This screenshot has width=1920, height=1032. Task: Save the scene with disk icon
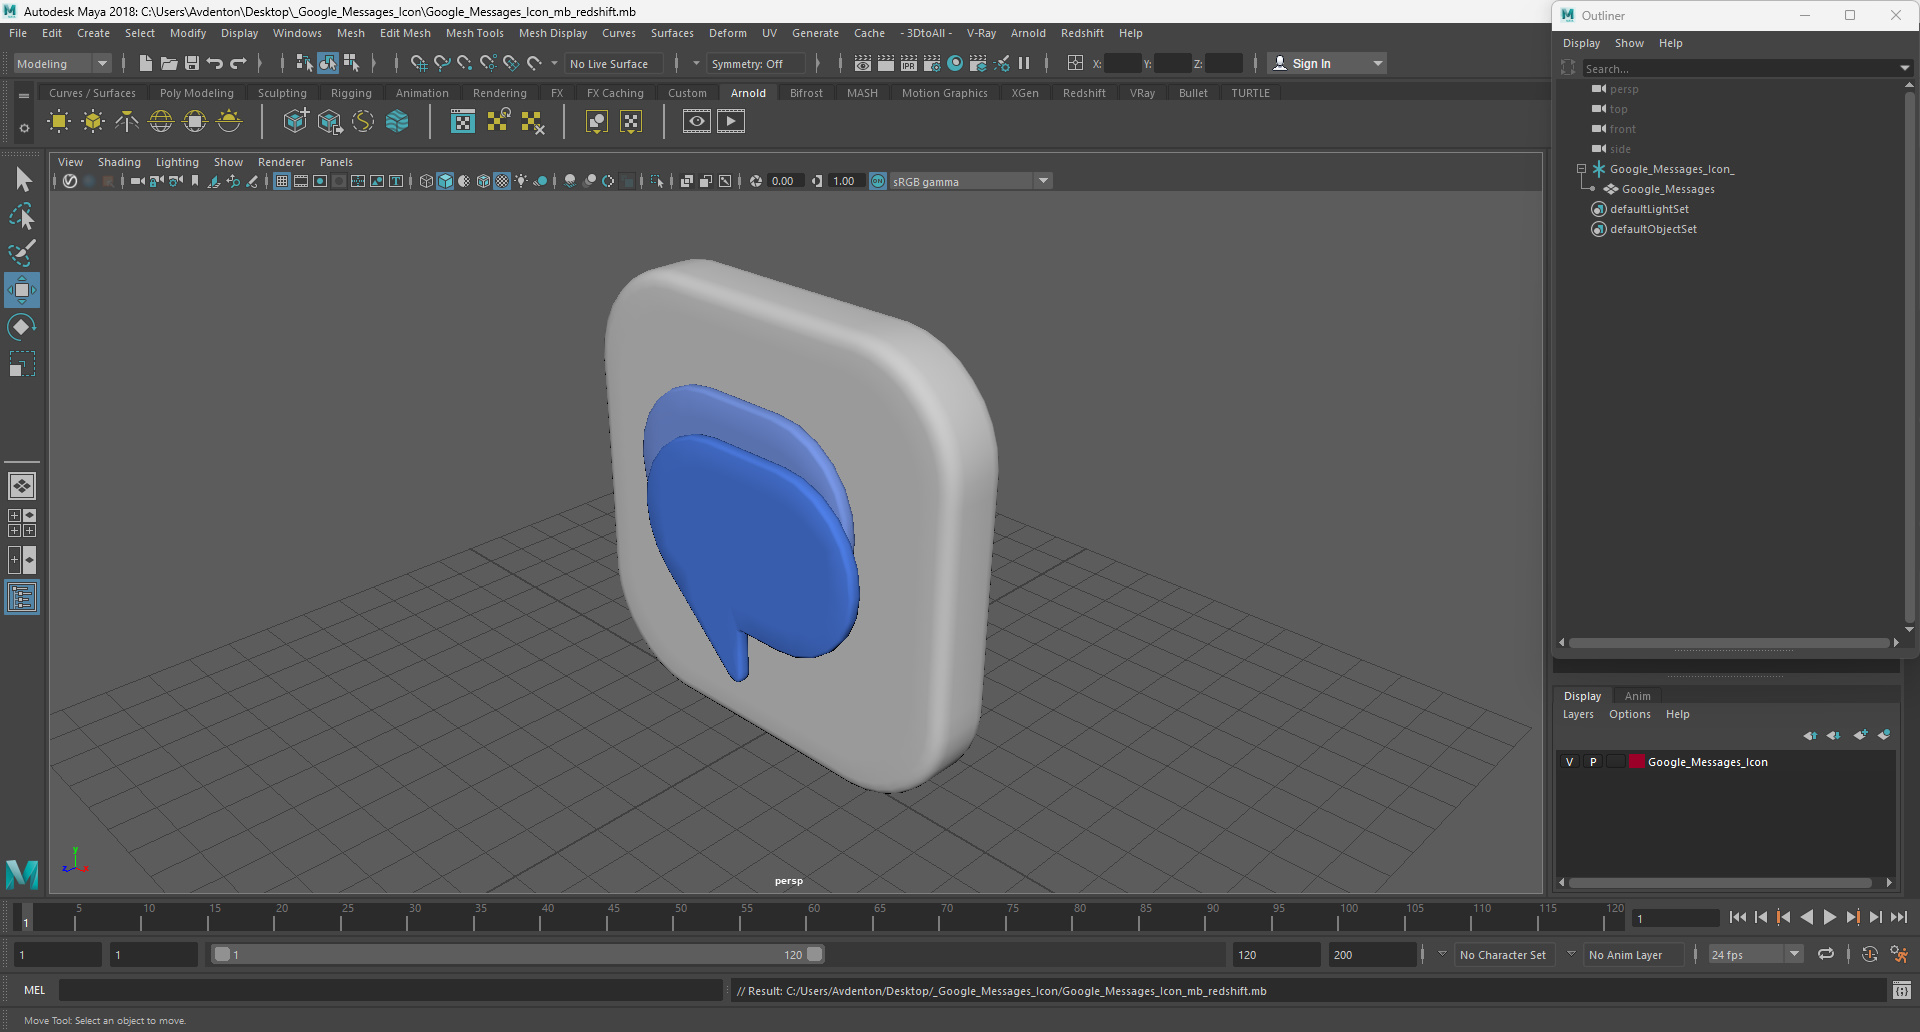pos(192,63)
